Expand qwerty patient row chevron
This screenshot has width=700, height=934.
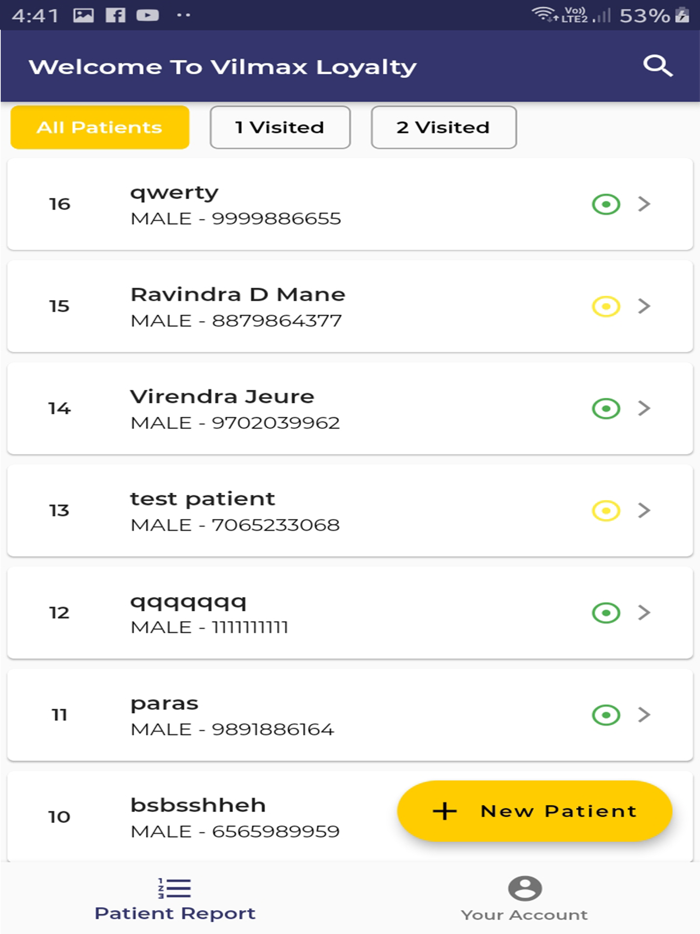point(645,204)
